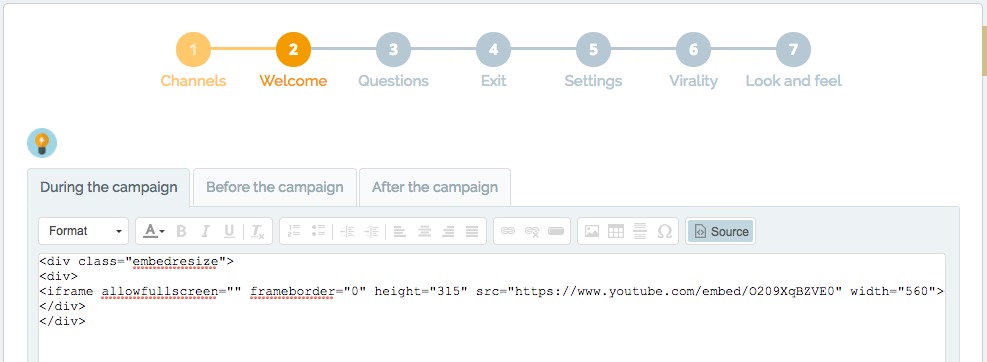Click the unlink icon

point(532,231)
